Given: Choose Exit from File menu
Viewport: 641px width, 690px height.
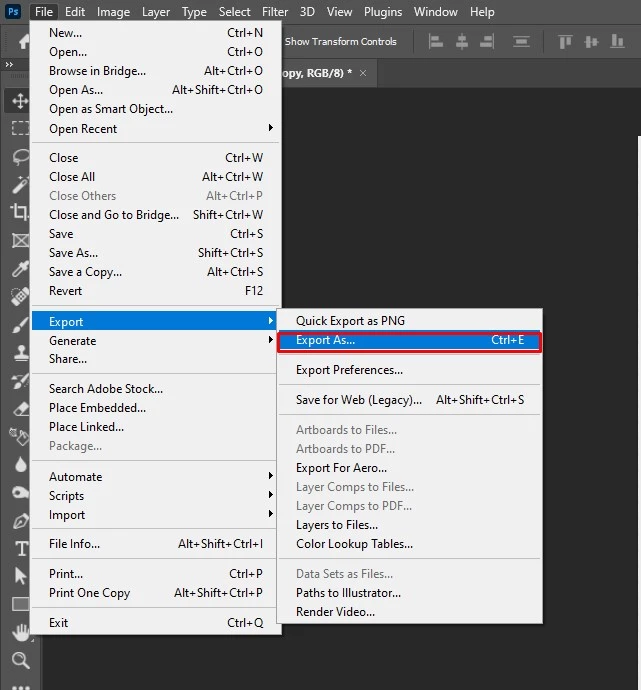Looking at the screenshot, I should coord(156,622).
